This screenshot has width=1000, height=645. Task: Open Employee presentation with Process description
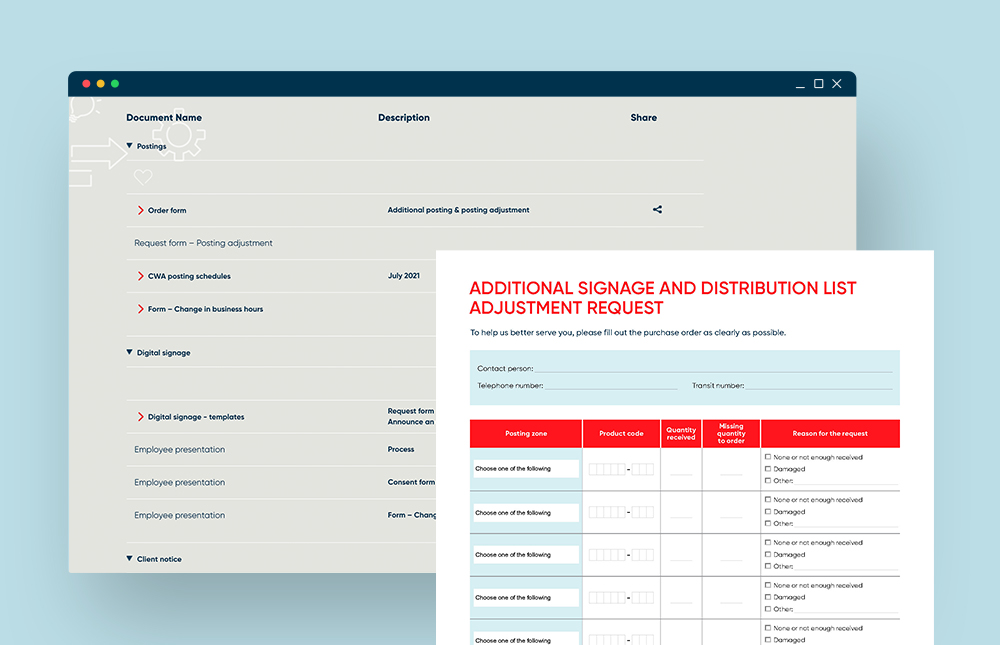coord(179,450)
